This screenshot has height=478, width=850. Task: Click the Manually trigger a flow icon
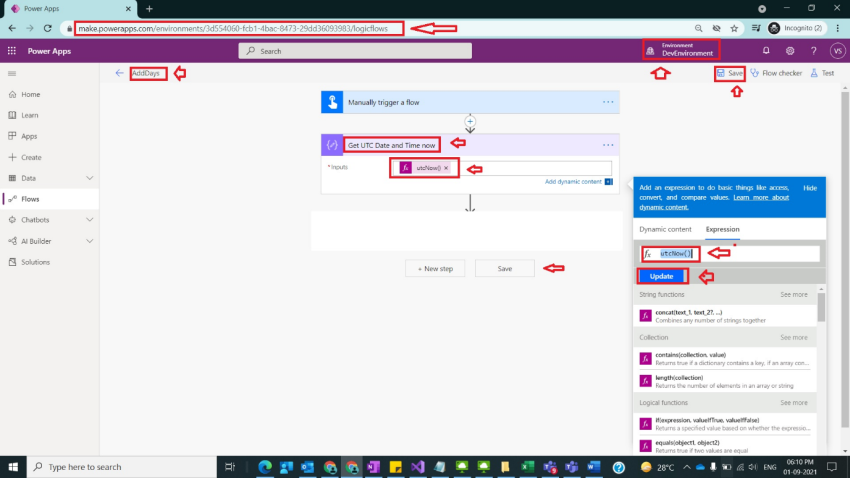[x=332, y=102]
